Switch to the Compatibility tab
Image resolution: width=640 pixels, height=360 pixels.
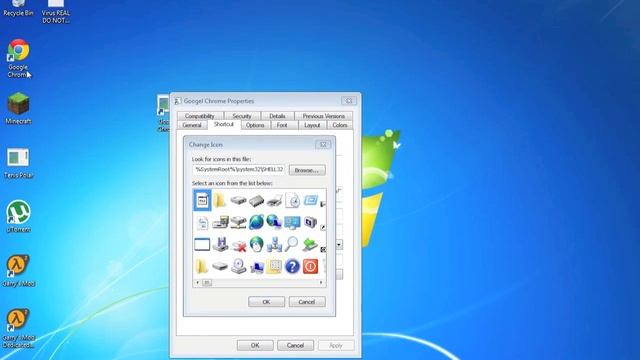click(200, 116)
